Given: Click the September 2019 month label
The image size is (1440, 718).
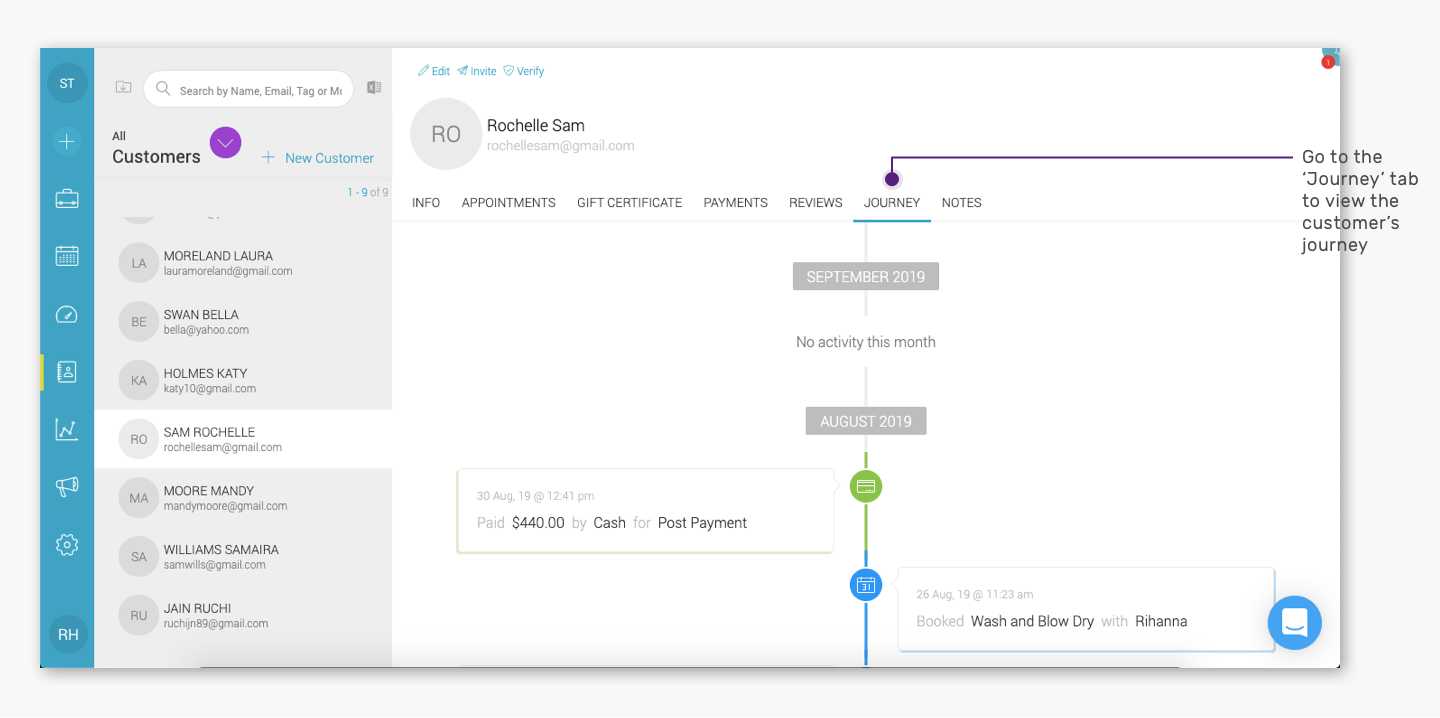Looking at the screenshot, I should [x=866, y=277].
